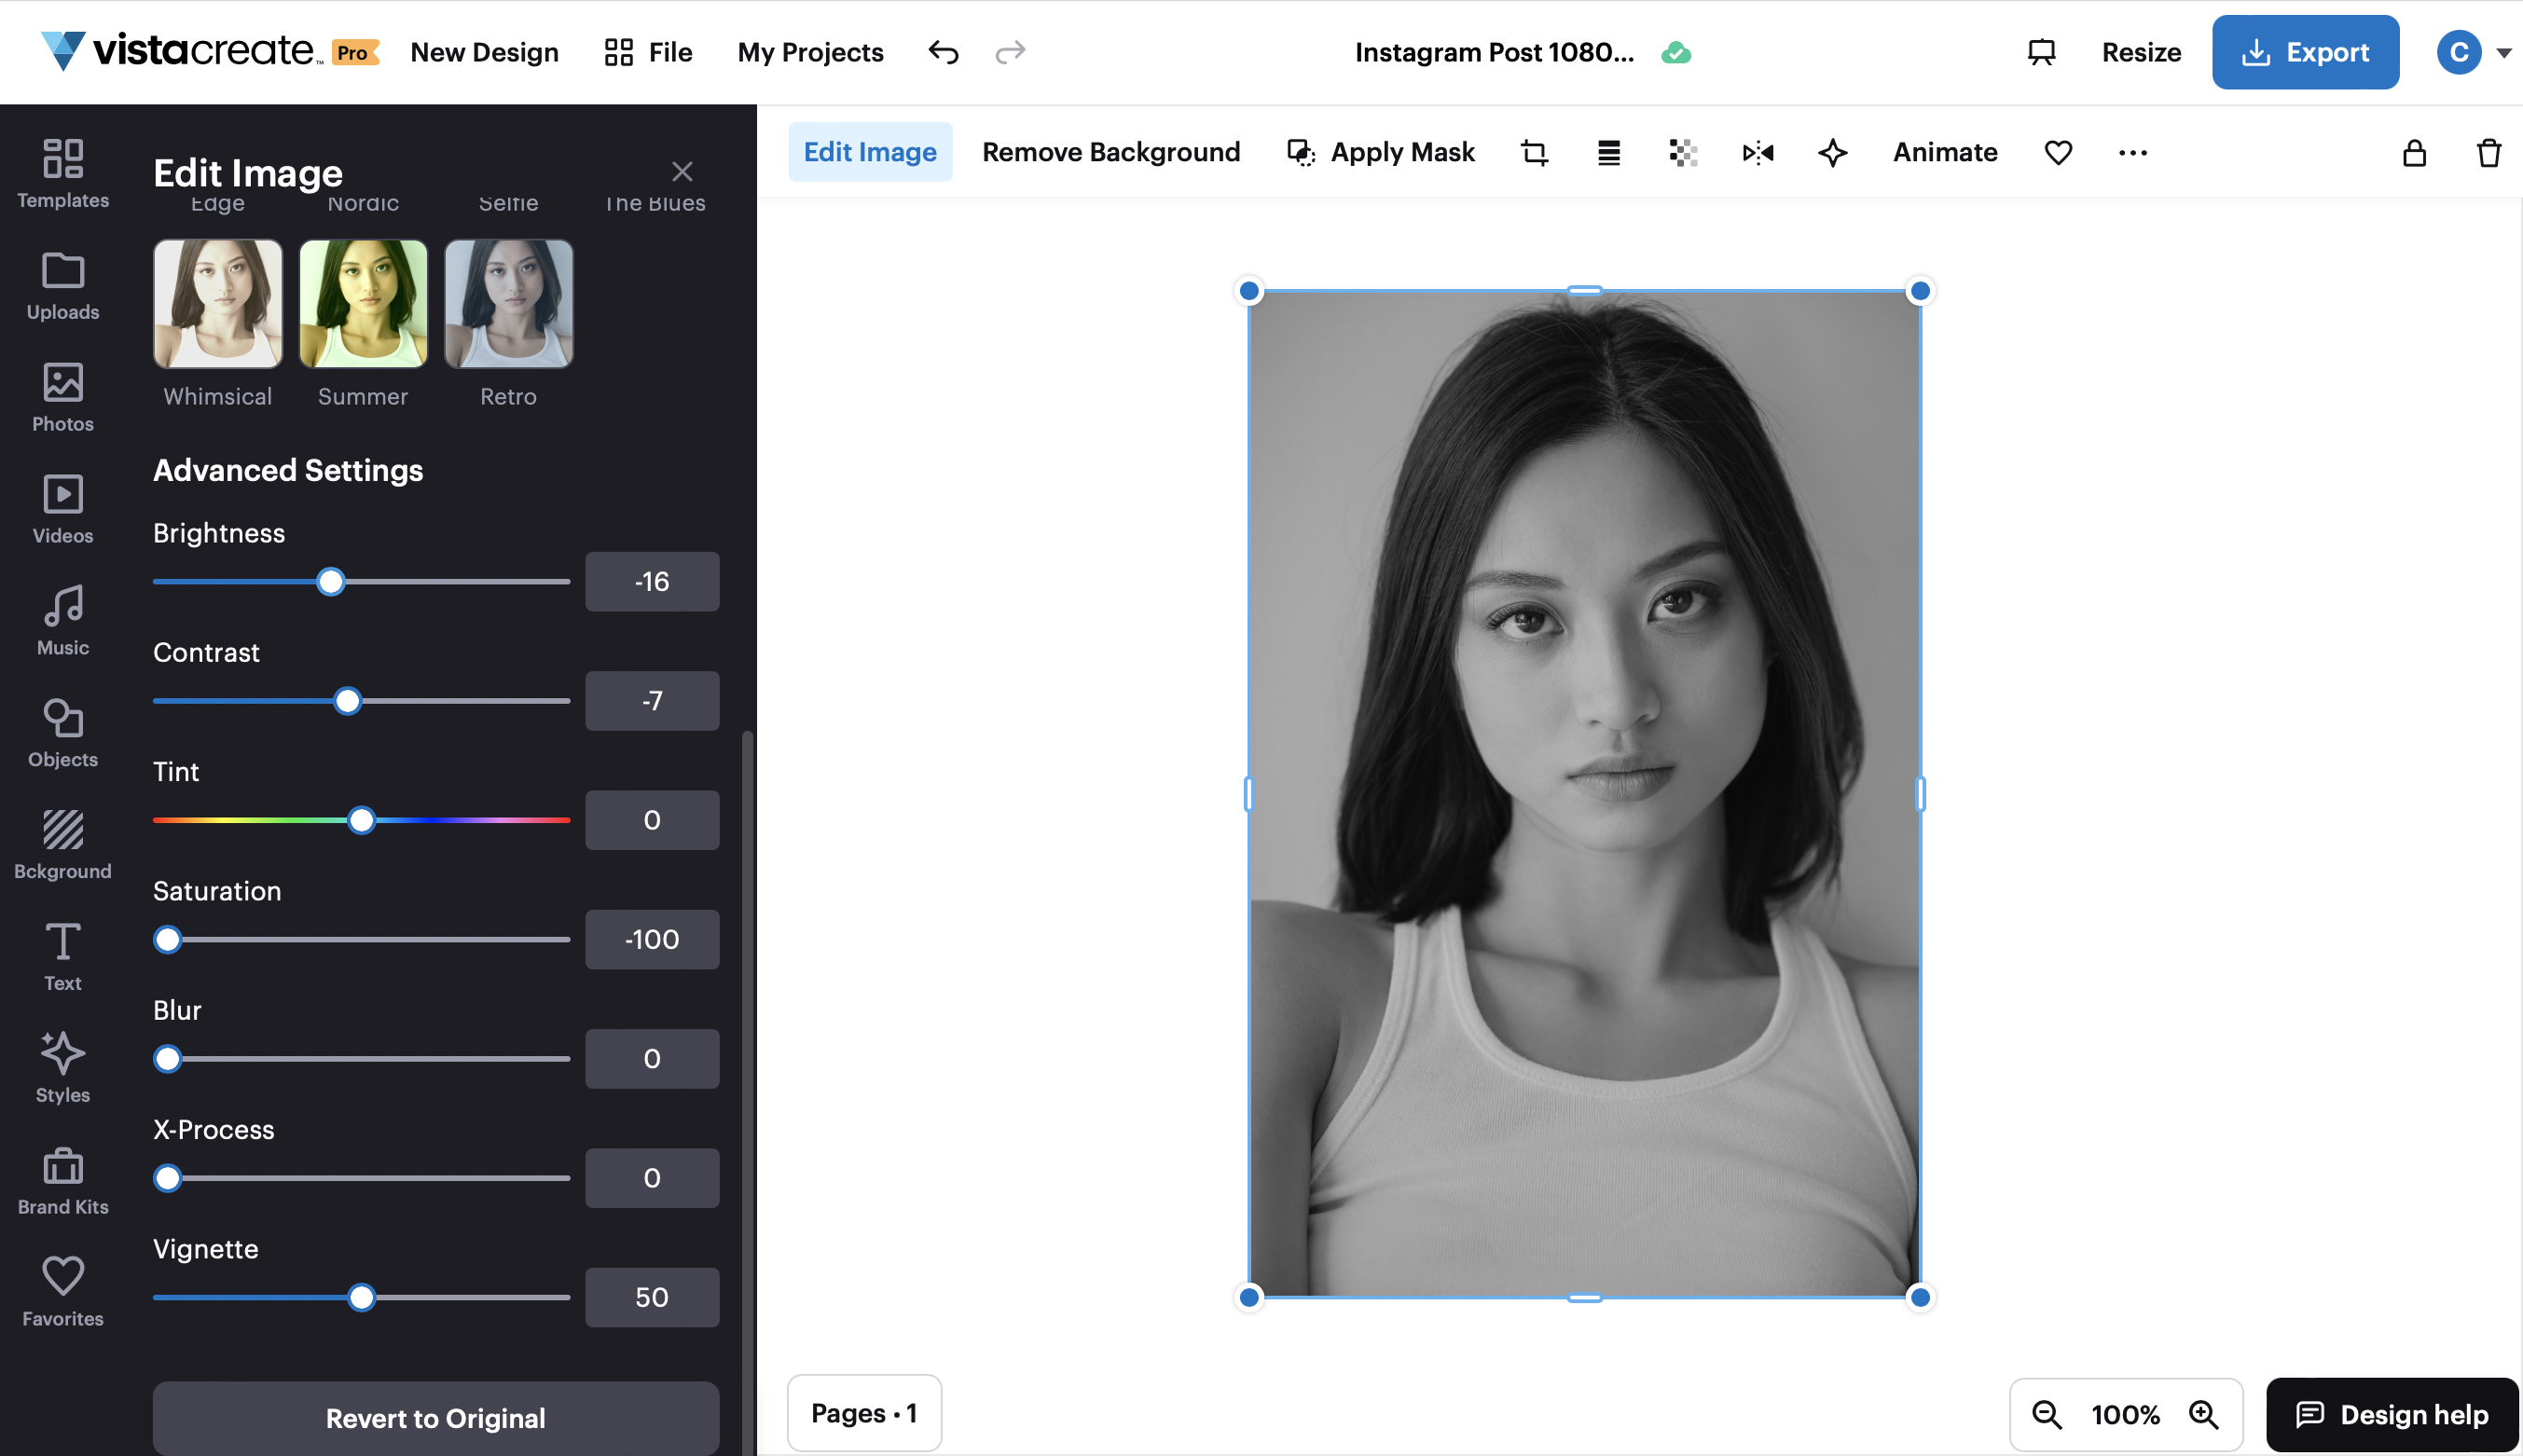Open the My Projects menu
2523x1456 pixels.
809,52
